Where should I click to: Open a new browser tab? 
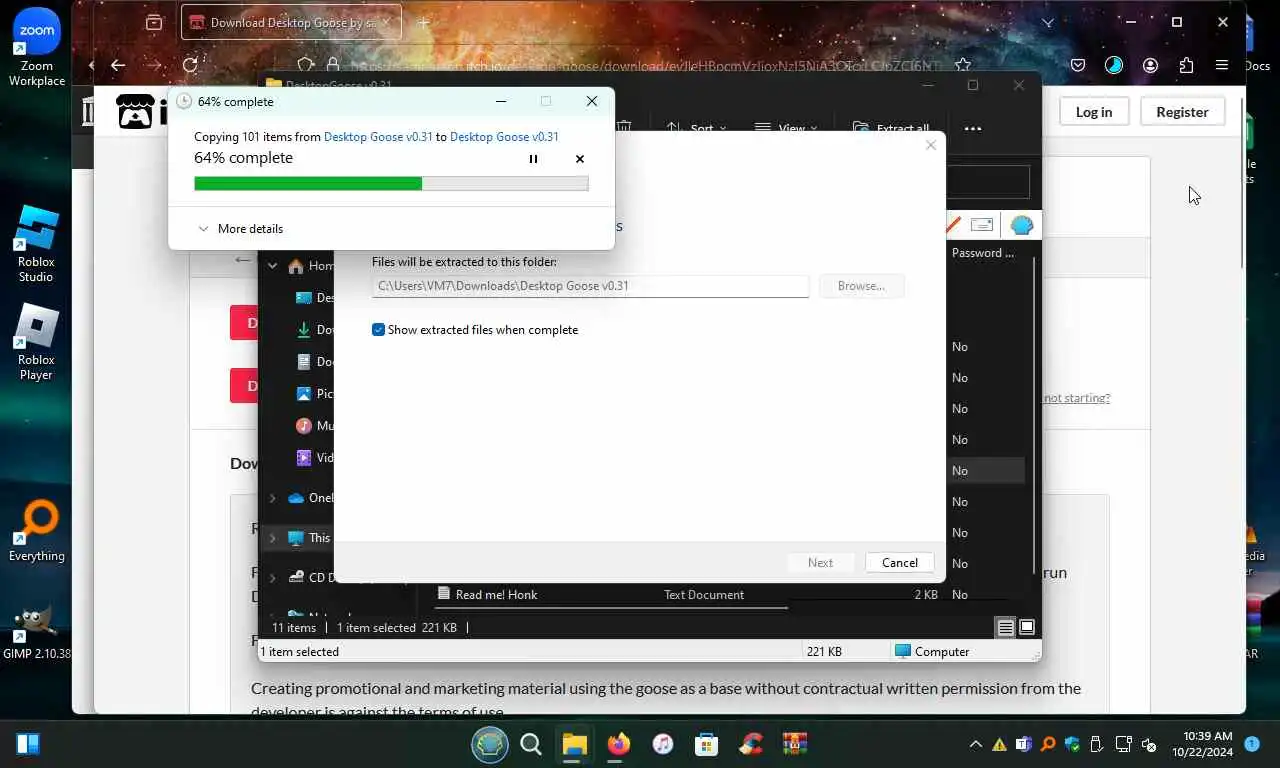(424, 22)
